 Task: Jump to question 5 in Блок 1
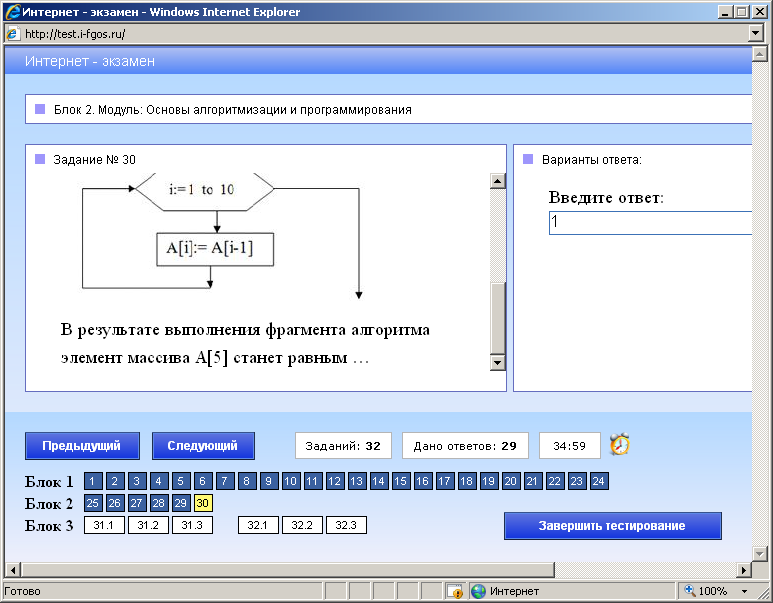point(181,481)
